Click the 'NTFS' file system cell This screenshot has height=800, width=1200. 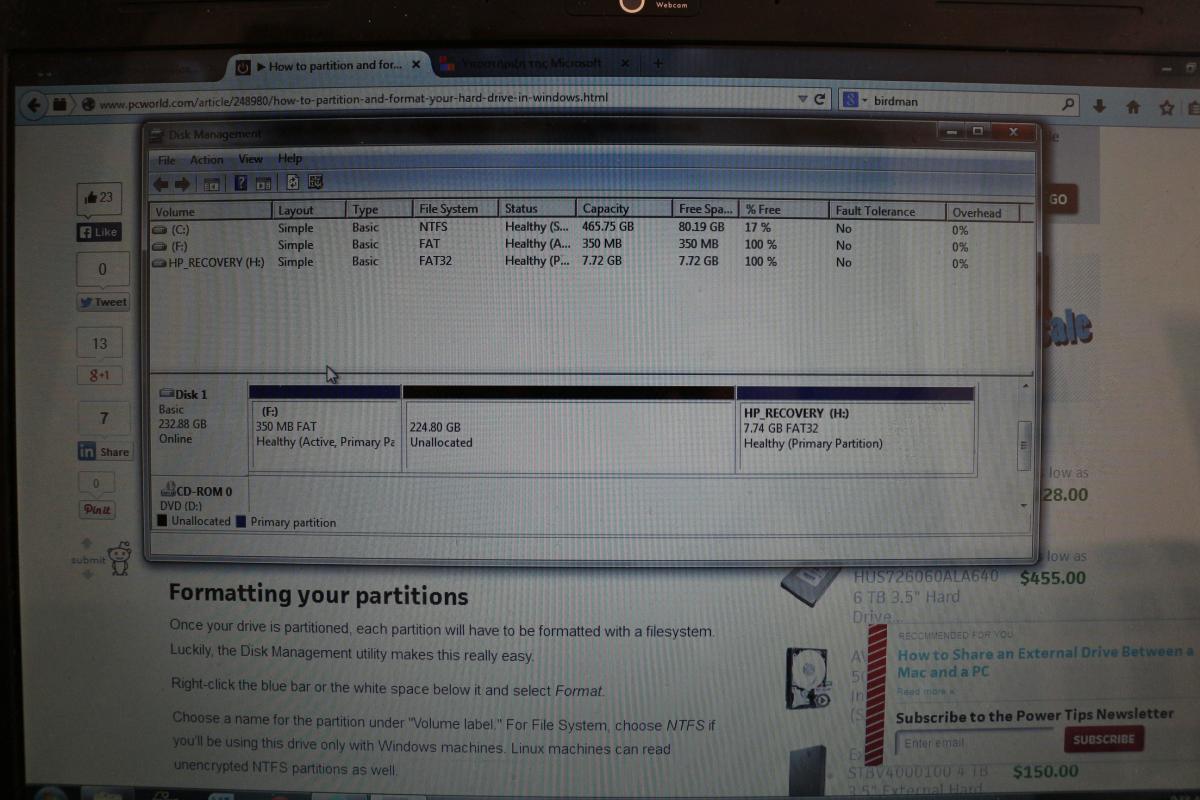[433, 227]
